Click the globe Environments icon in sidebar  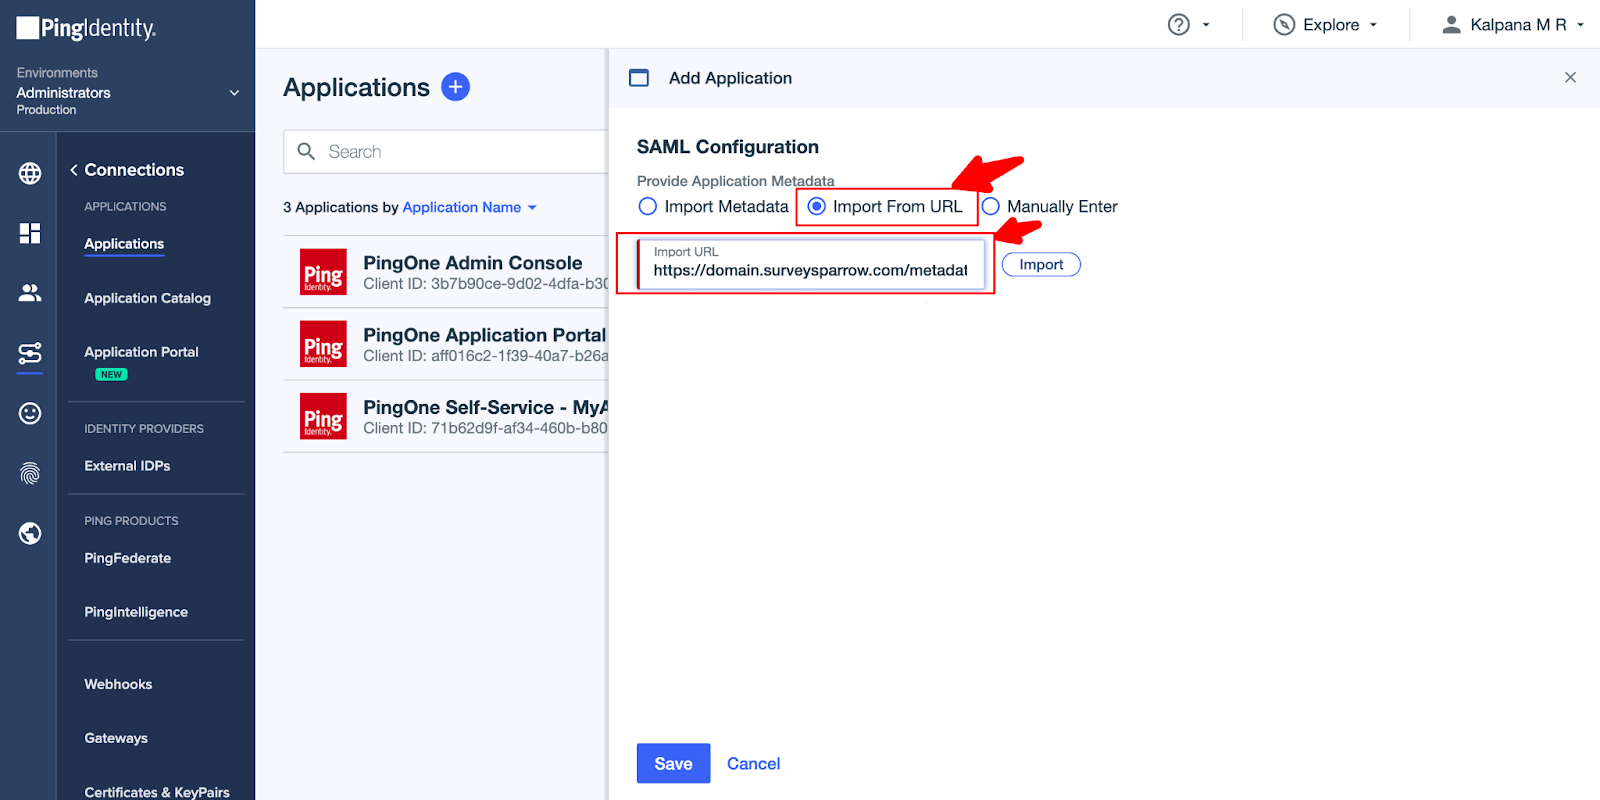click(x=30, y=173)
